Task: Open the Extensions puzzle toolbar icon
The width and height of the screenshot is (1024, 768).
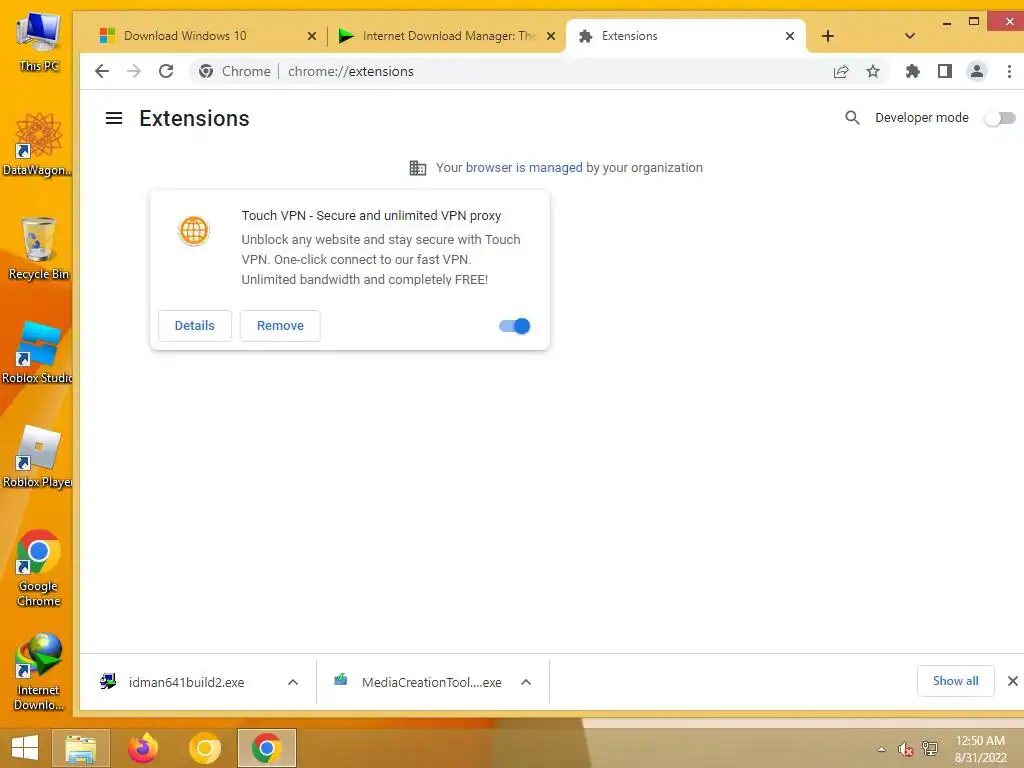Action: (x=913, y=71)
